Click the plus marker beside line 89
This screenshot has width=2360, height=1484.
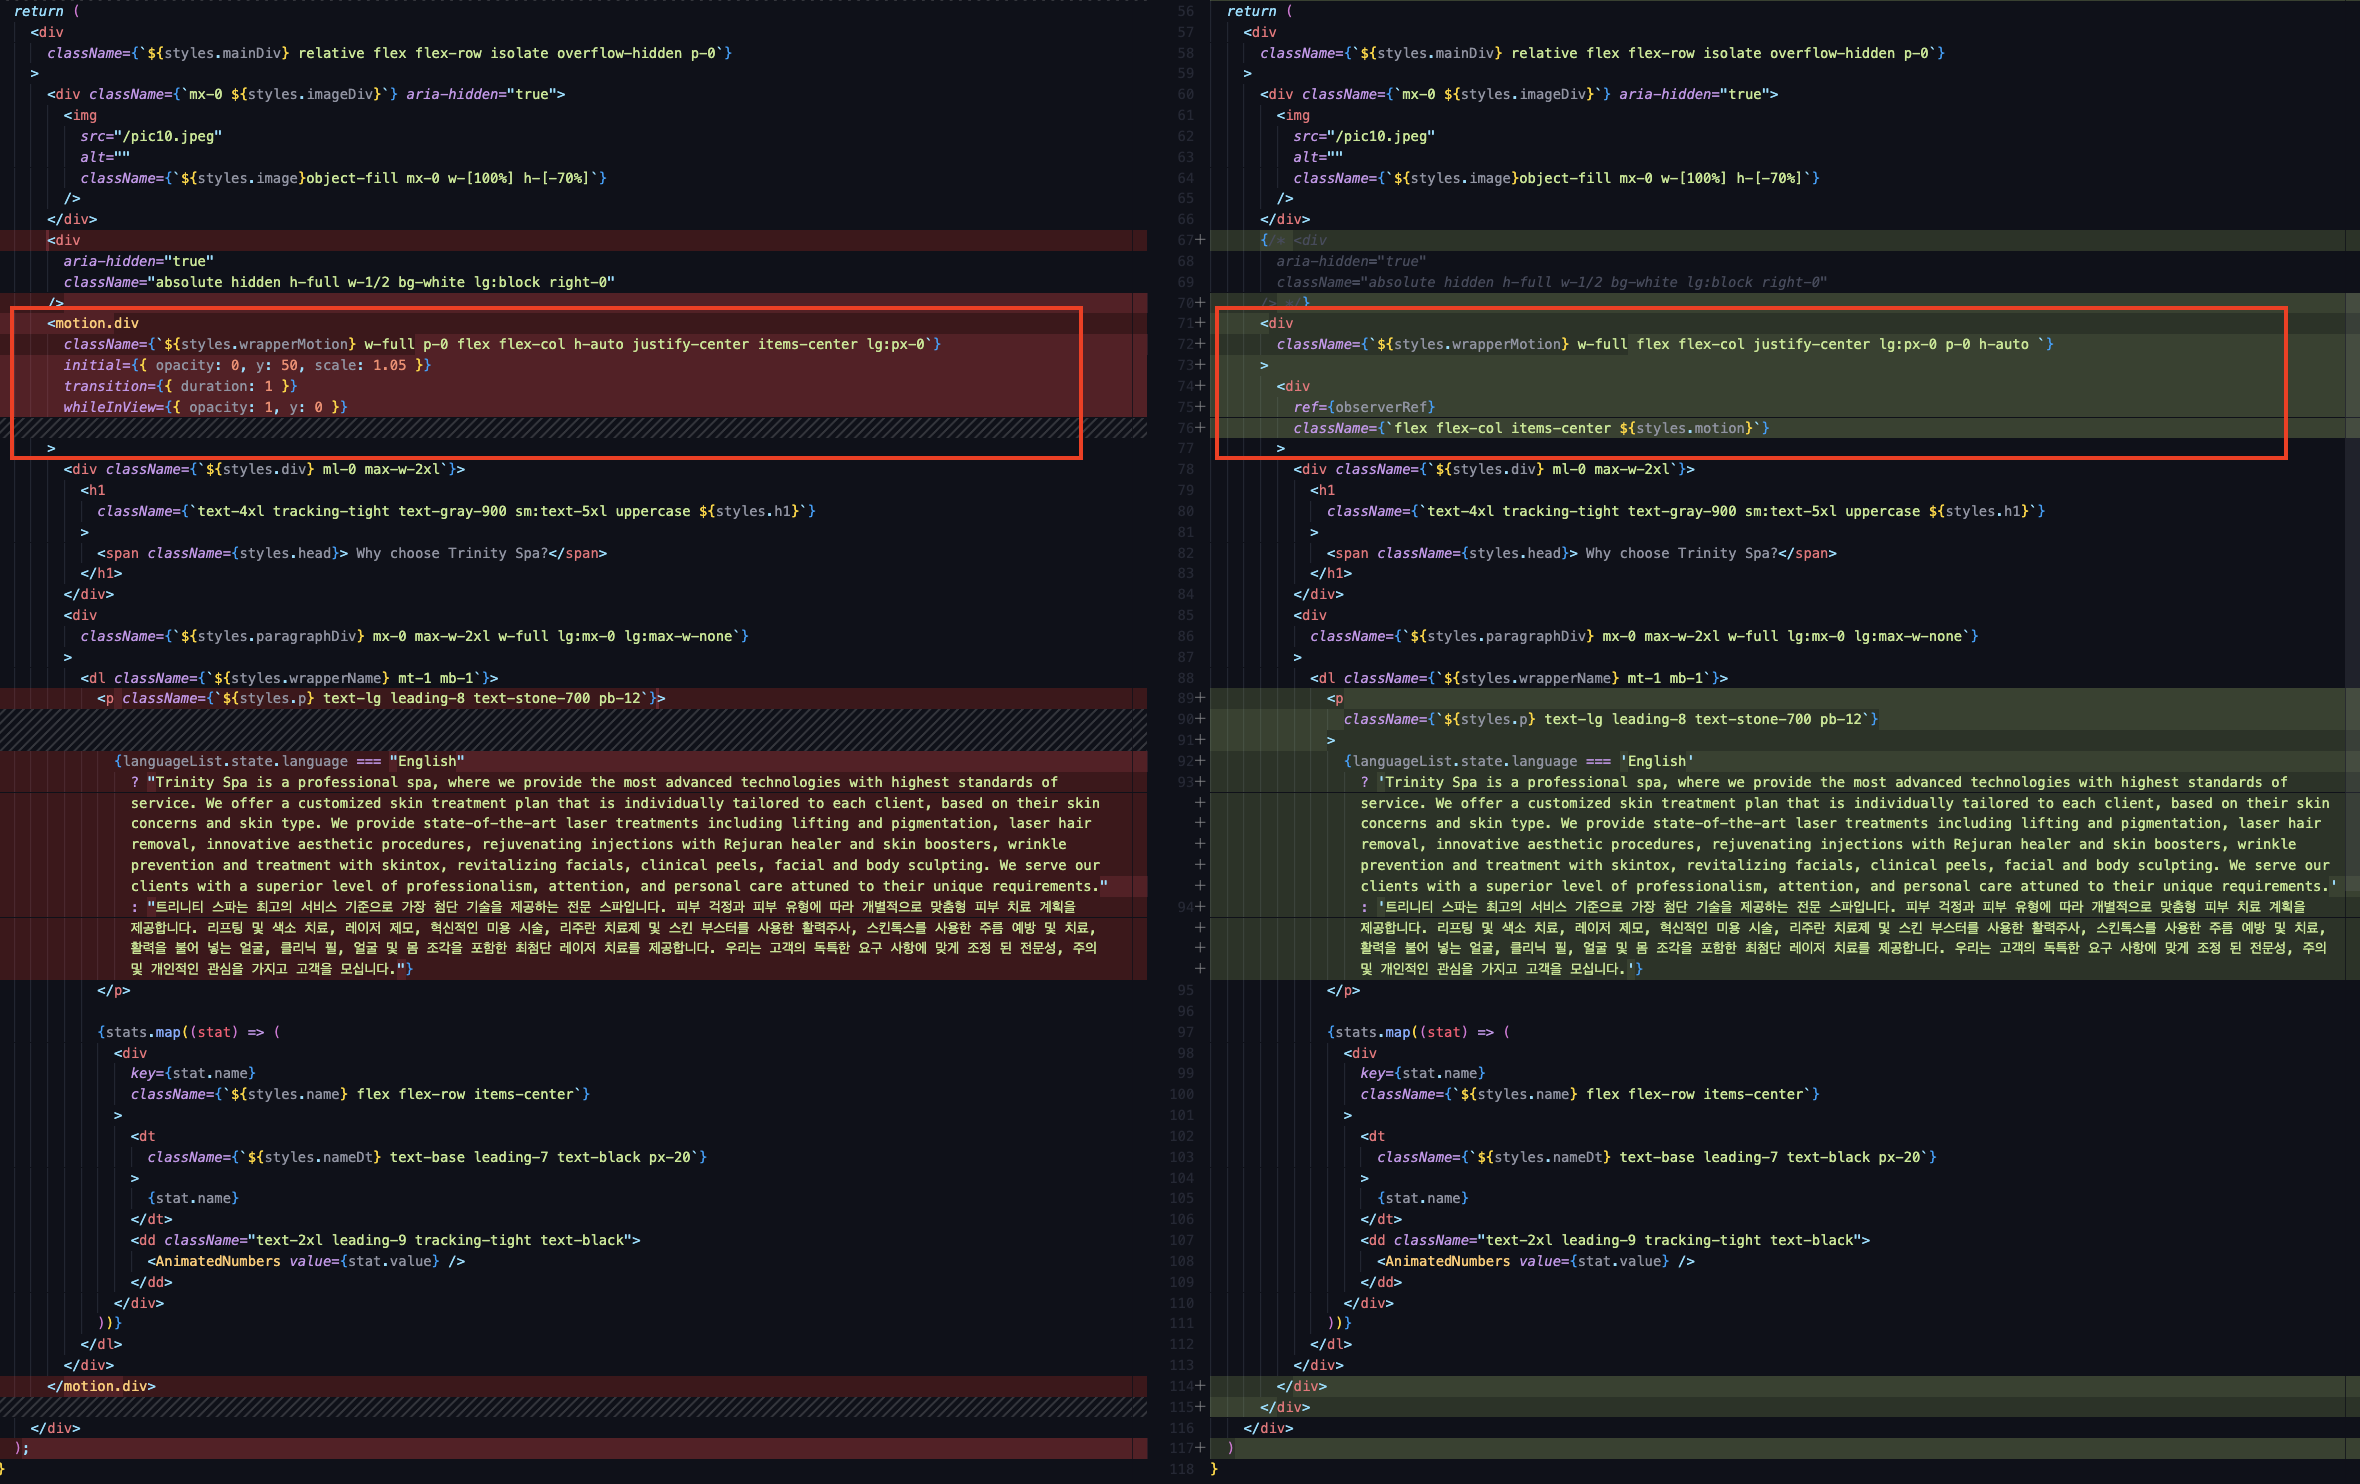pyautogui.click(x=1198, y=698)
